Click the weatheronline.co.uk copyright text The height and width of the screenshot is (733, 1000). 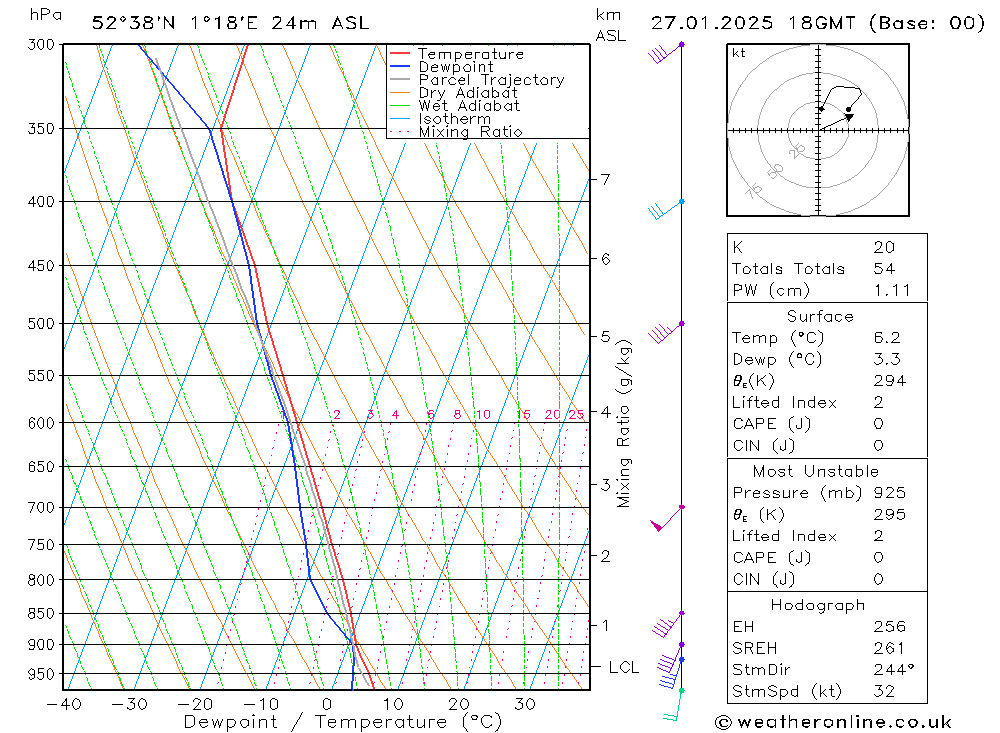pyautogui.click(x=833, y=722)
